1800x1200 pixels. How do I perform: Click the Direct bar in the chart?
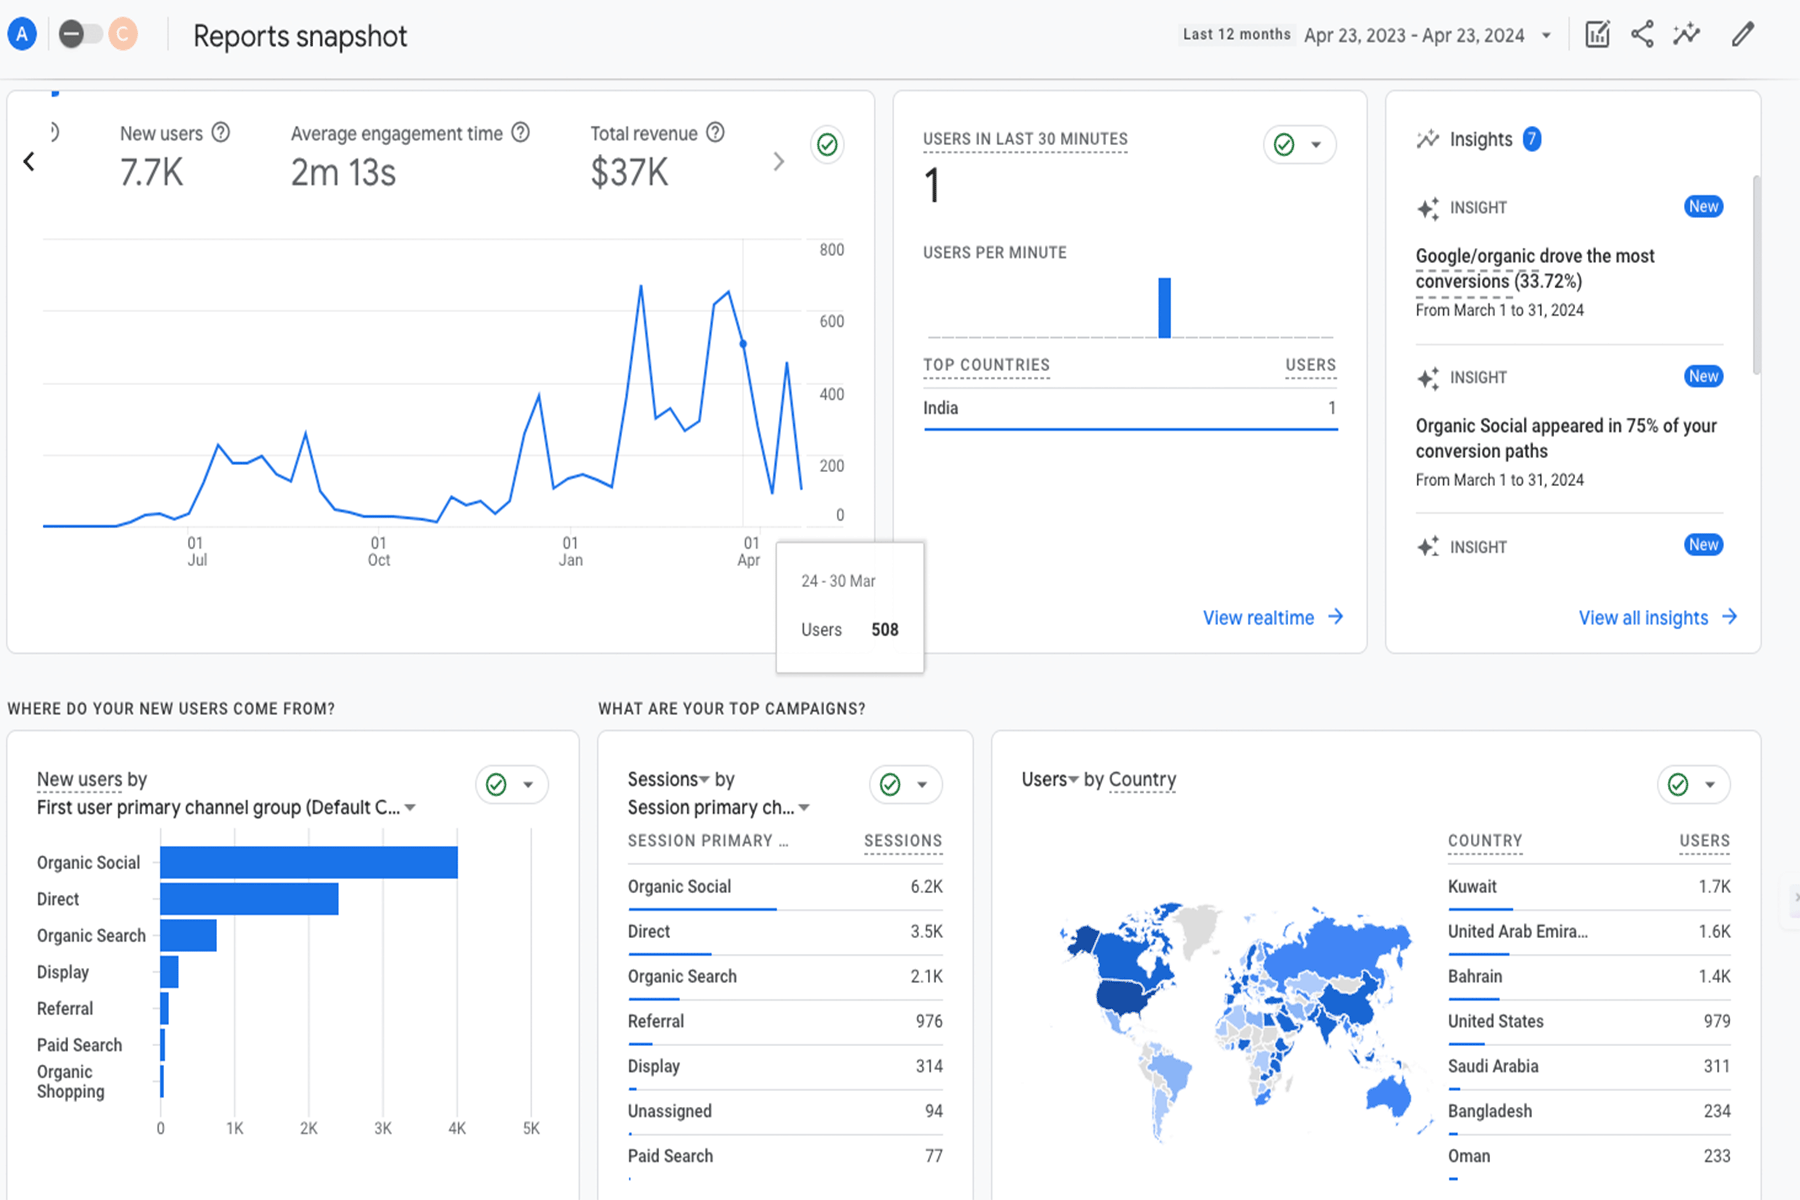click(x=249, y=899)
